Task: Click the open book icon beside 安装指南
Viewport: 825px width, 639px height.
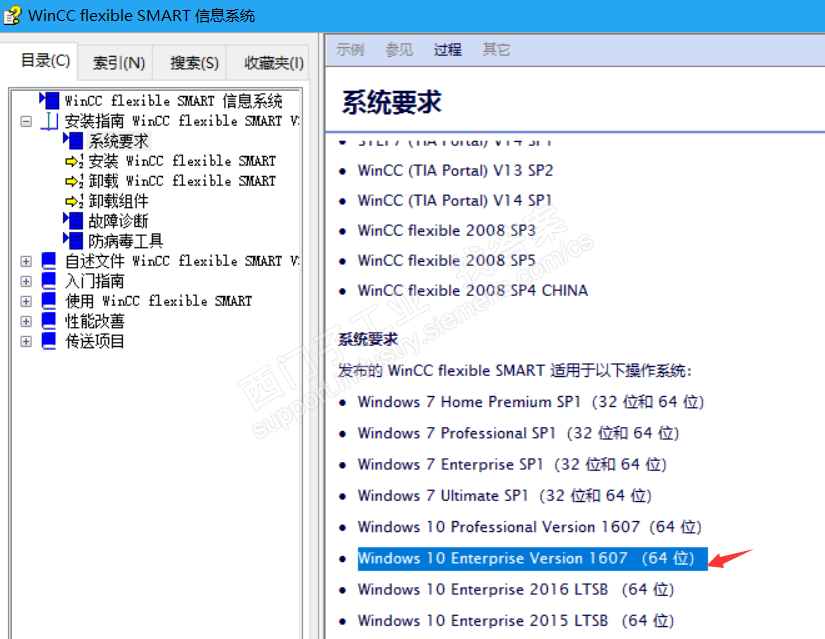Action: coord(49,121)
